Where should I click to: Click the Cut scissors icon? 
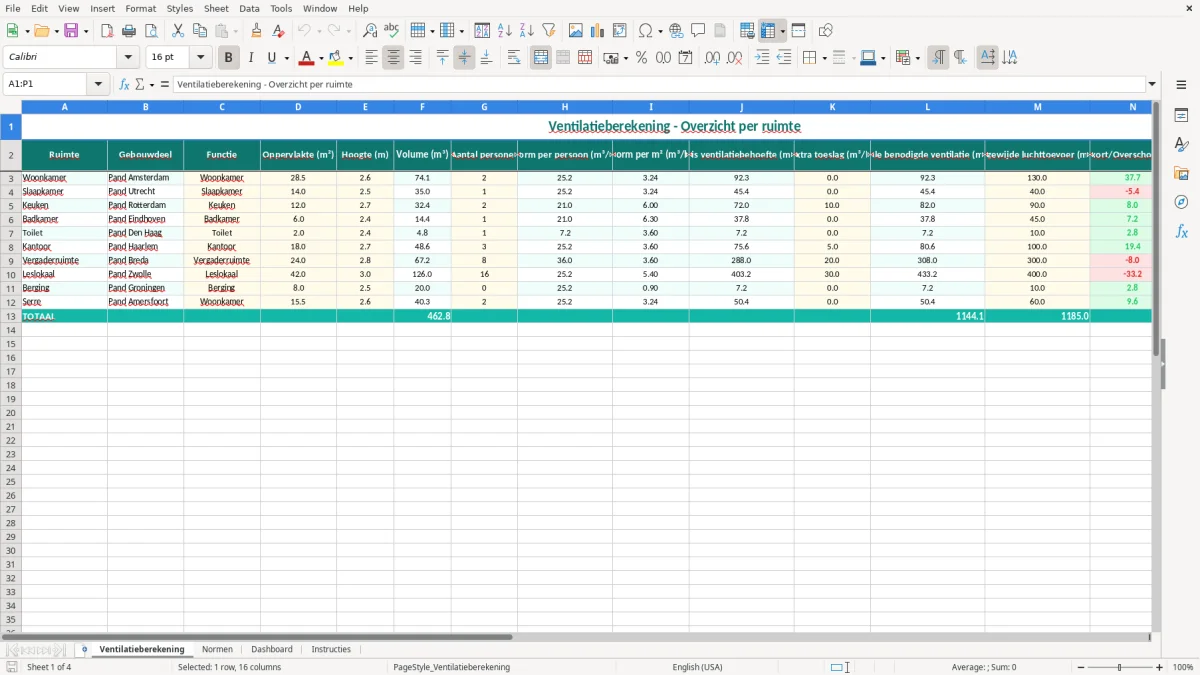[x=178, y=31]
